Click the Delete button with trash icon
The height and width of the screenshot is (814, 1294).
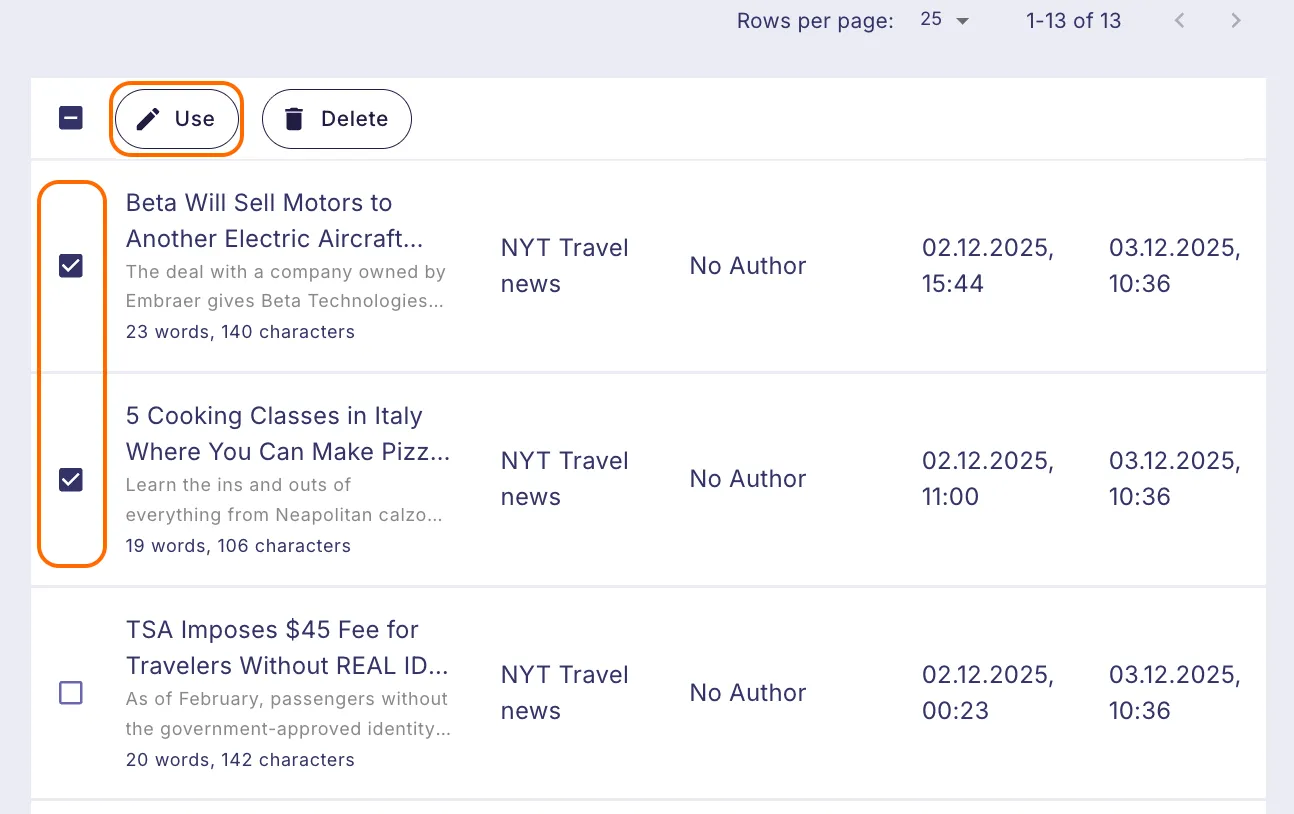click(x=337, y=119)
